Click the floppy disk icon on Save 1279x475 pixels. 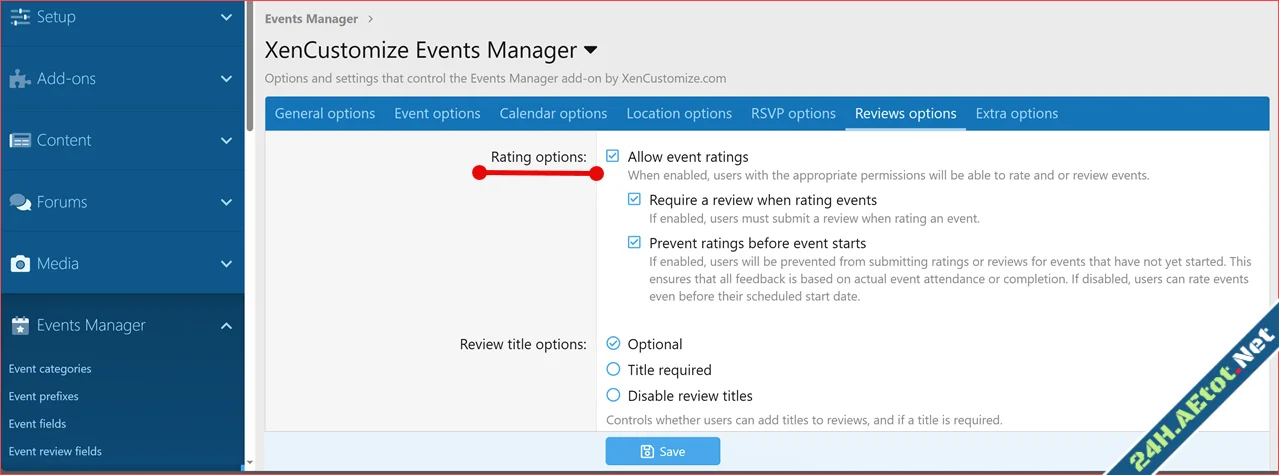pos(647,452)
